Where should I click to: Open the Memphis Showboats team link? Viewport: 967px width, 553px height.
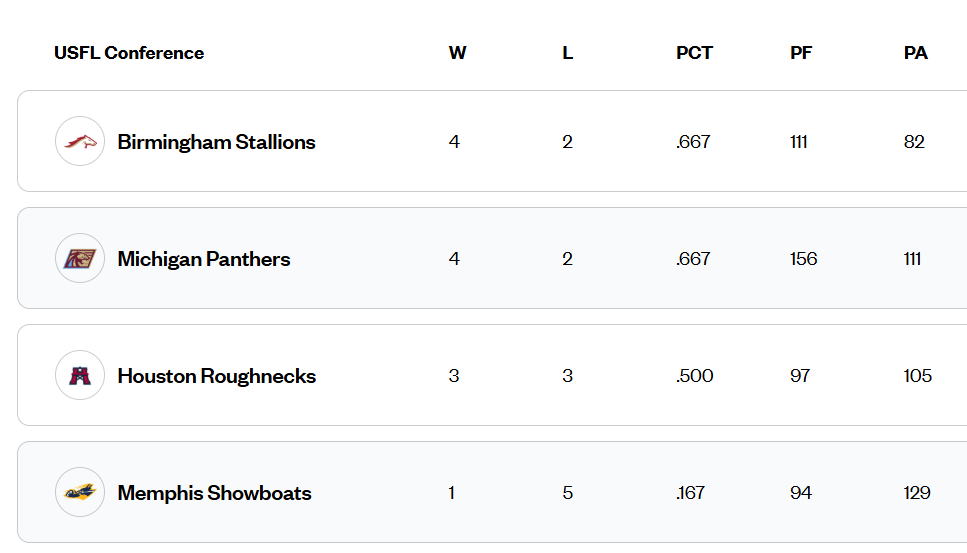[214, 493]
